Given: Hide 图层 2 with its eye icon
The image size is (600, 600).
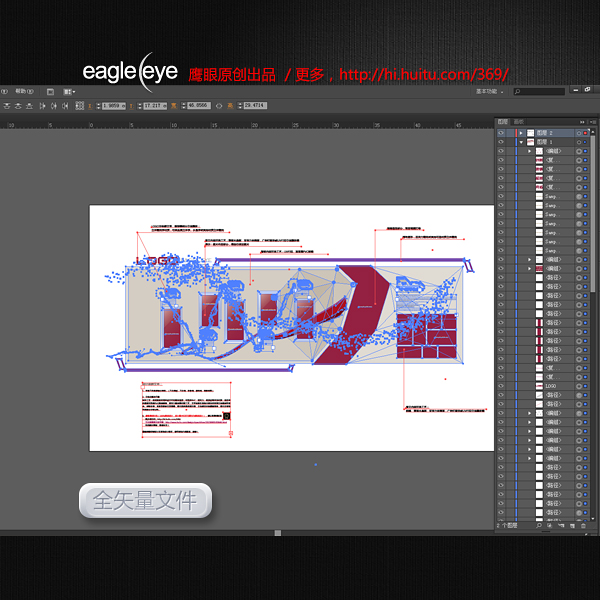Looking at the screenshot, I should [501, 133].
